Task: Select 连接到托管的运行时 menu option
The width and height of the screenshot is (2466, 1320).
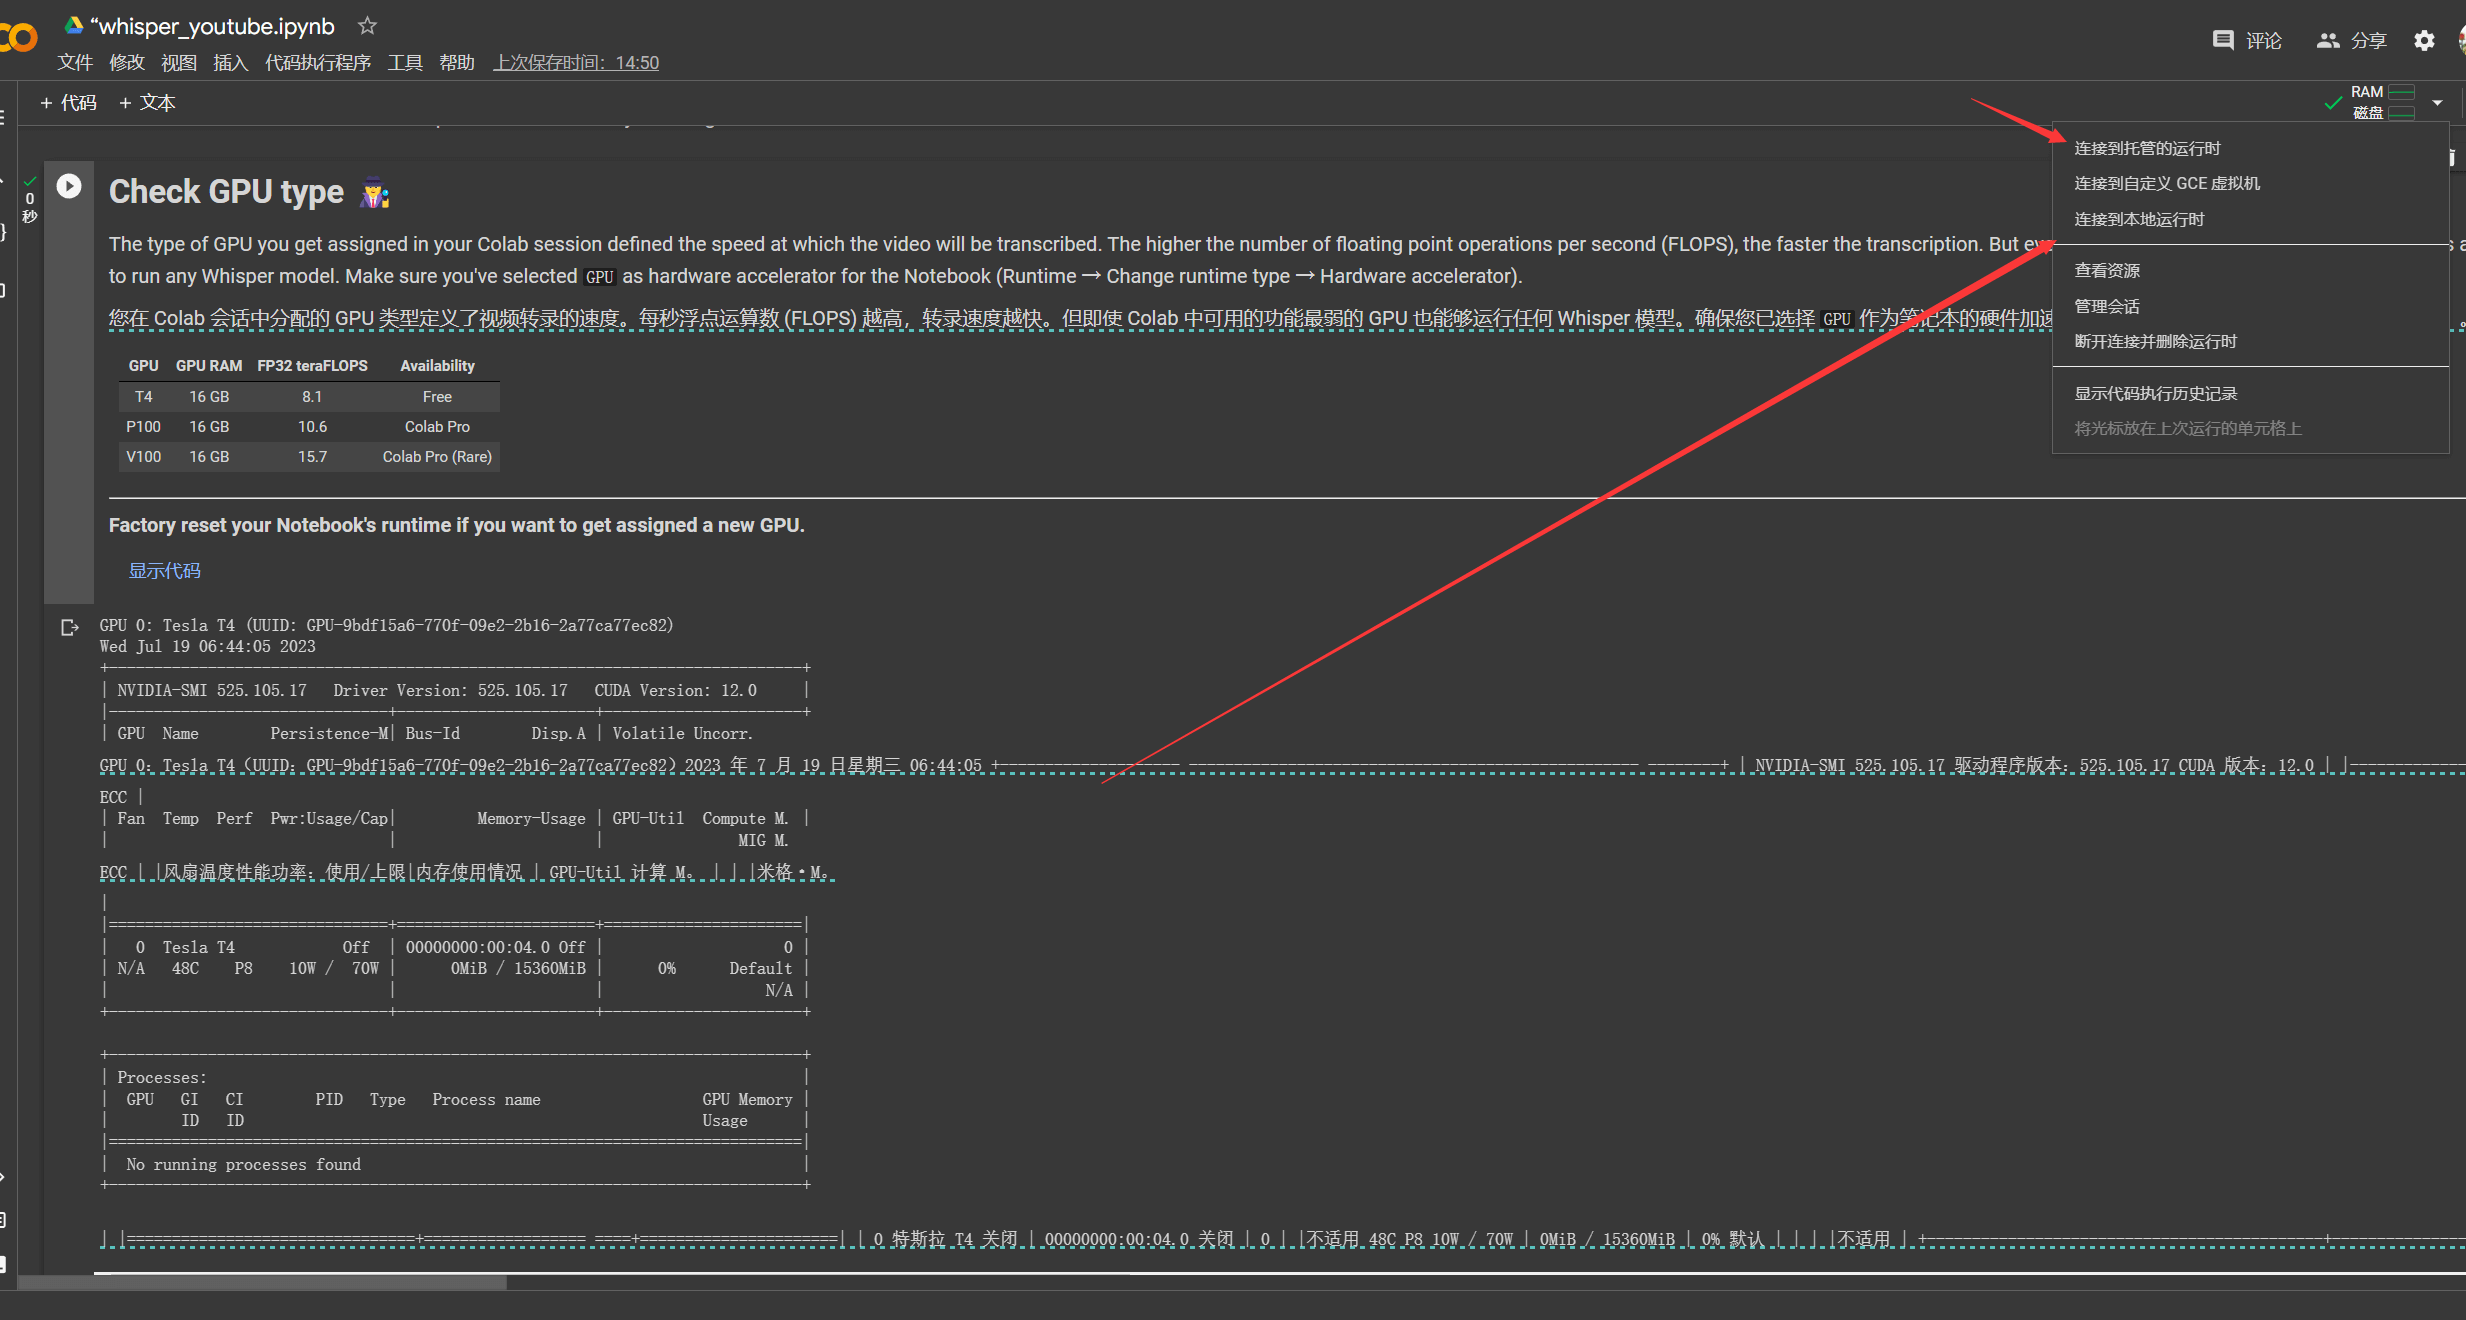Action: (2146, 148)
